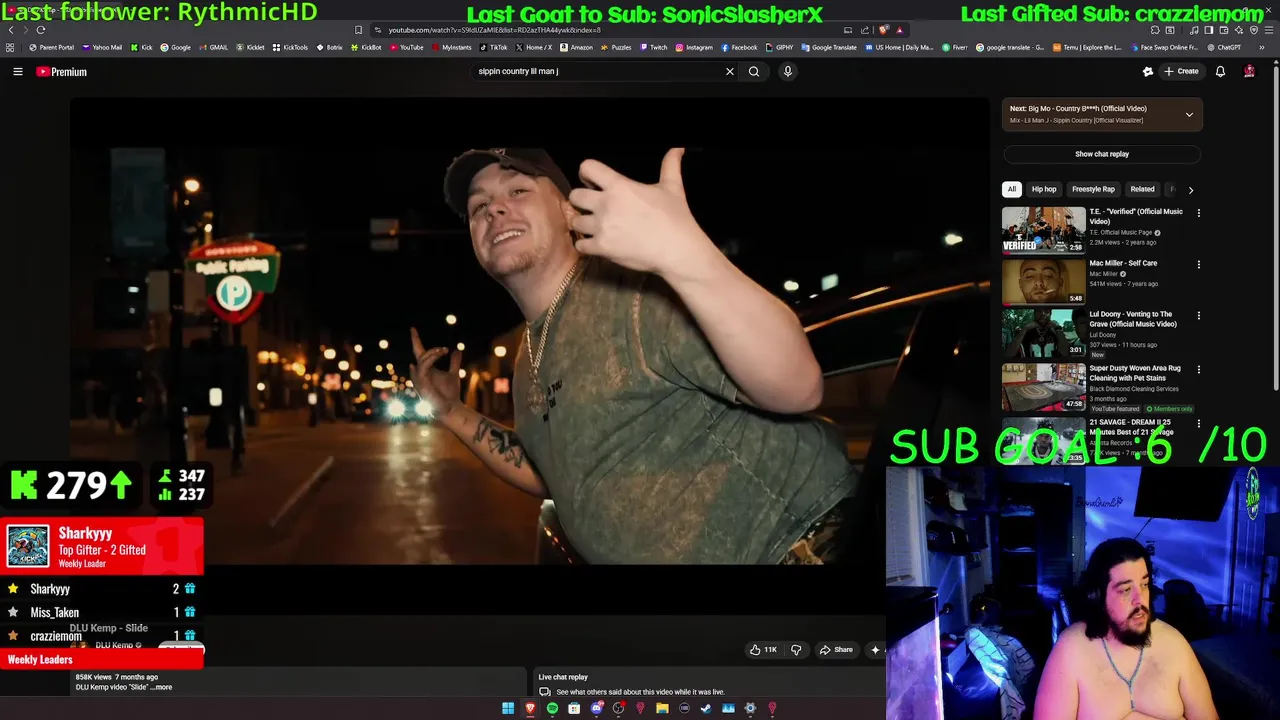This screenshot has width=1280, height=720.
Task: Open Microsoft Store from taskbar
Action: 574,709
